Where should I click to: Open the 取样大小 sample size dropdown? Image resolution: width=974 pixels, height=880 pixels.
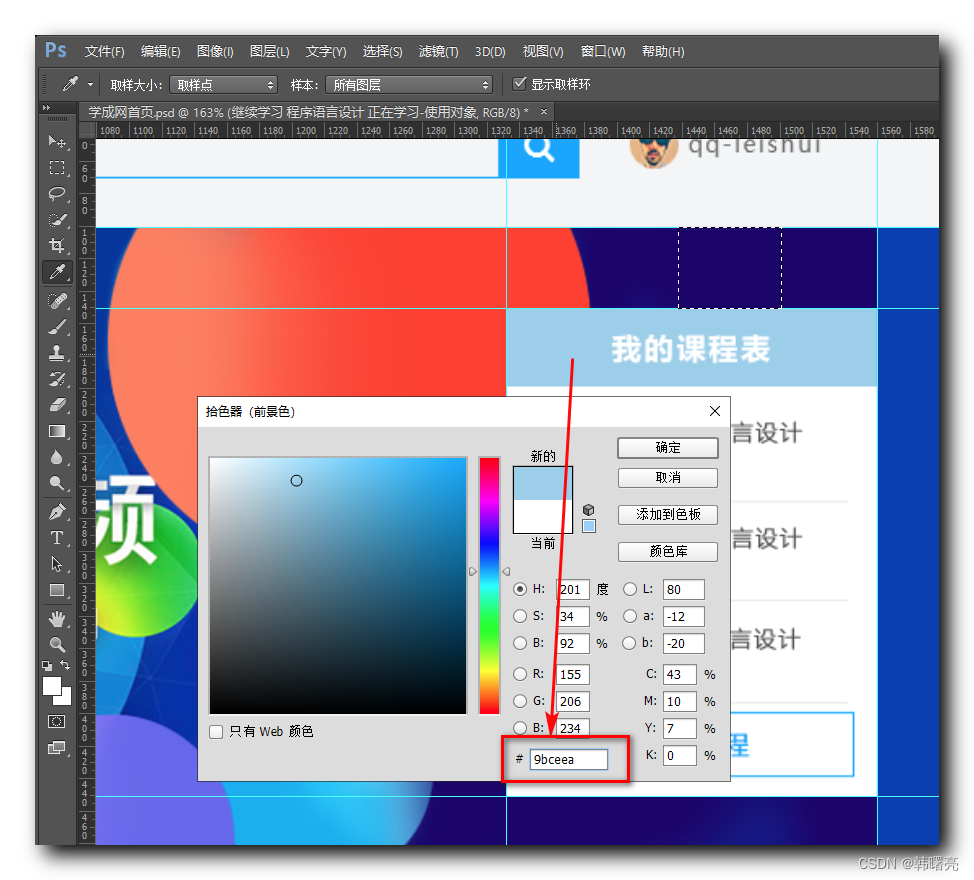tap(224, 84)
